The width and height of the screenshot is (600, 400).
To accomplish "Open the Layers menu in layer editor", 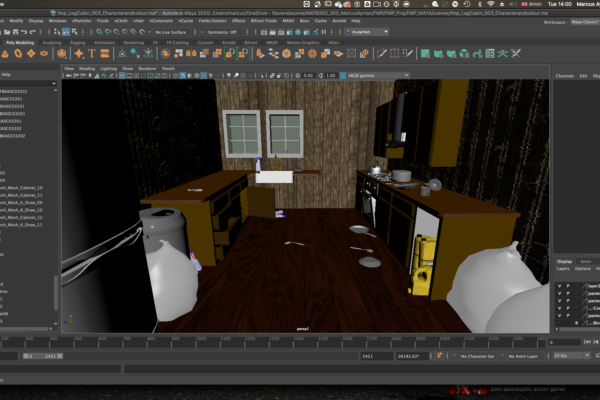I will pos(563,269).
